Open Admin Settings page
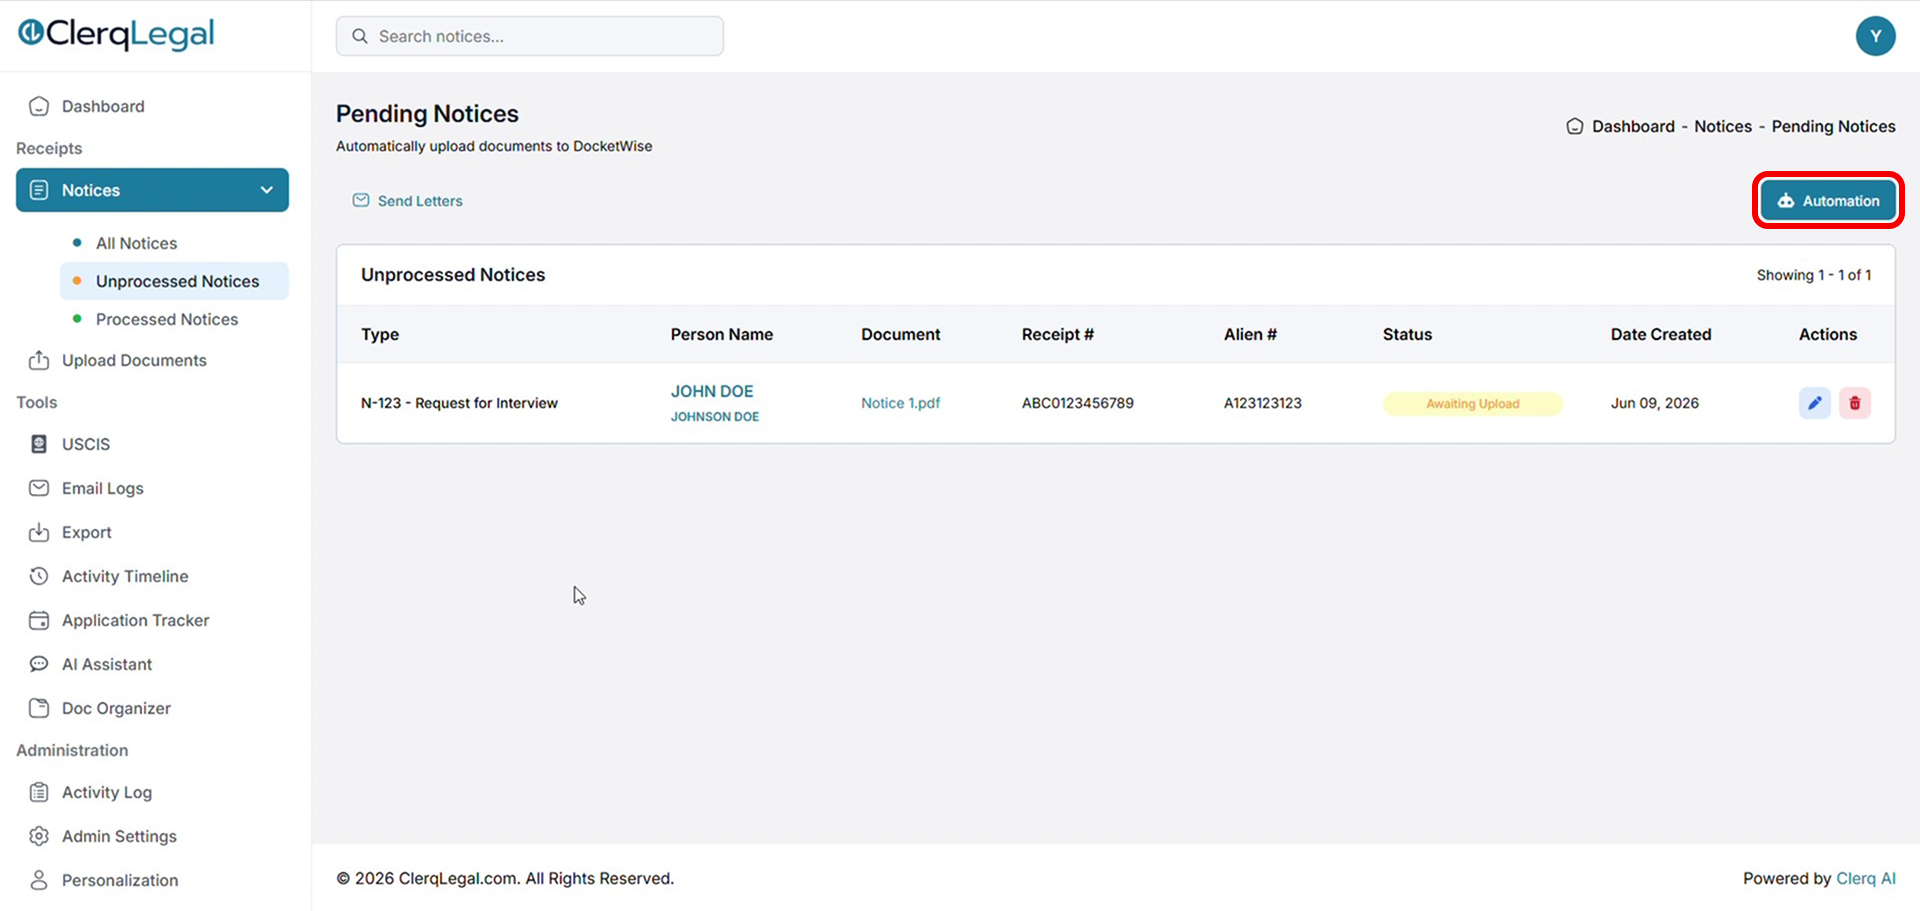This screenshot has width=1920, height=911. [119, 836]
